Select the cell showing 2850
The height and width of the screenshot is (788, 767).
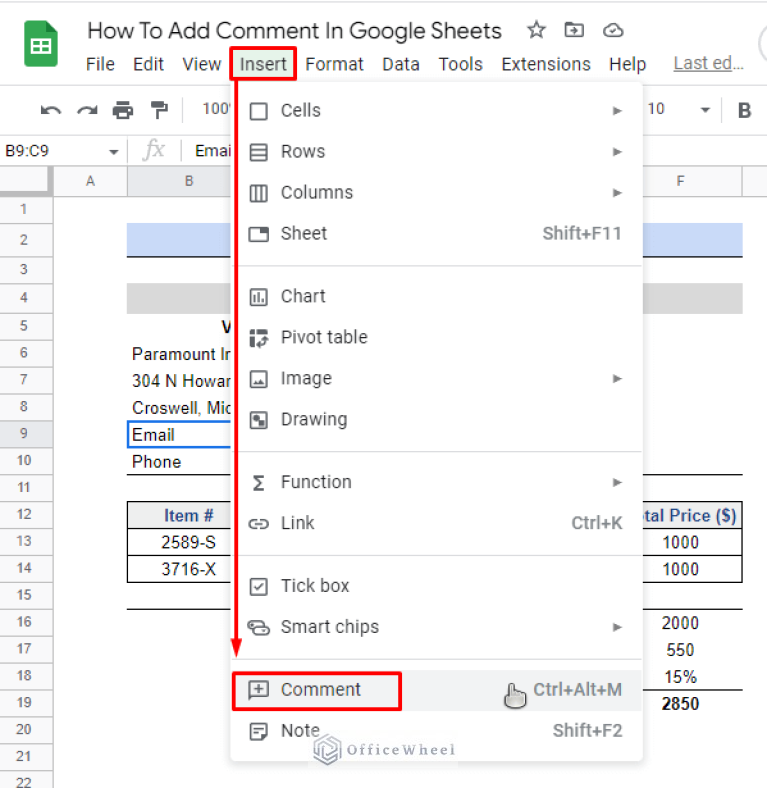pos(692,704)
